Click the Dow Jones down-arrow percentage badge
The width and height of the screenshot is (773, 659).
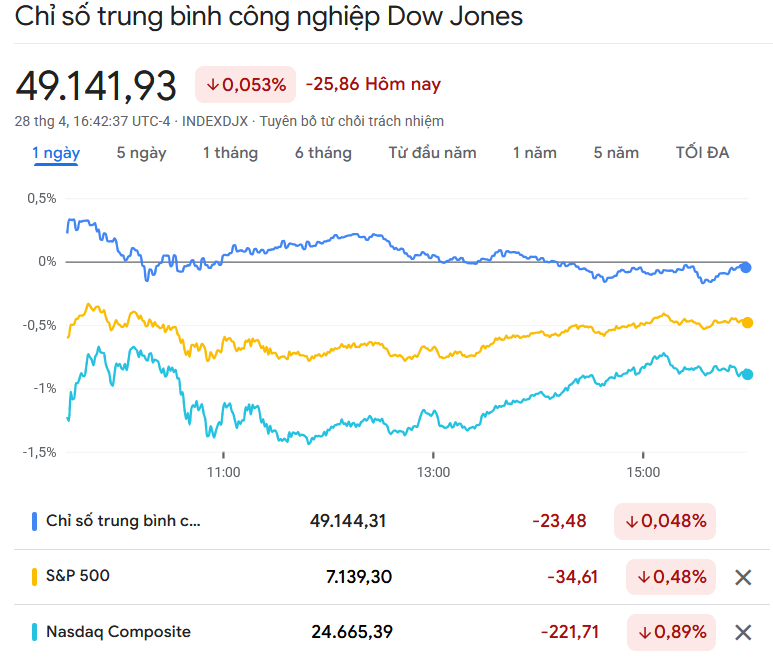(665, 521)
